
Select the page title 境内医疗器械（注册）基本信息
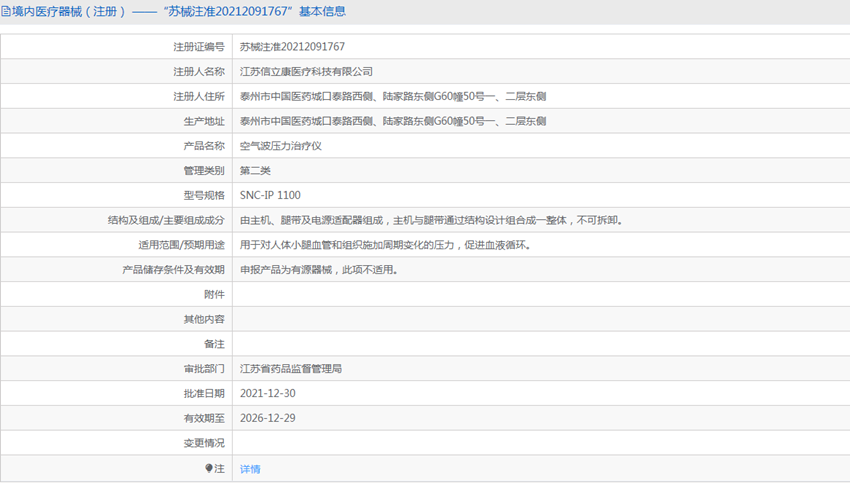(178, 11)
